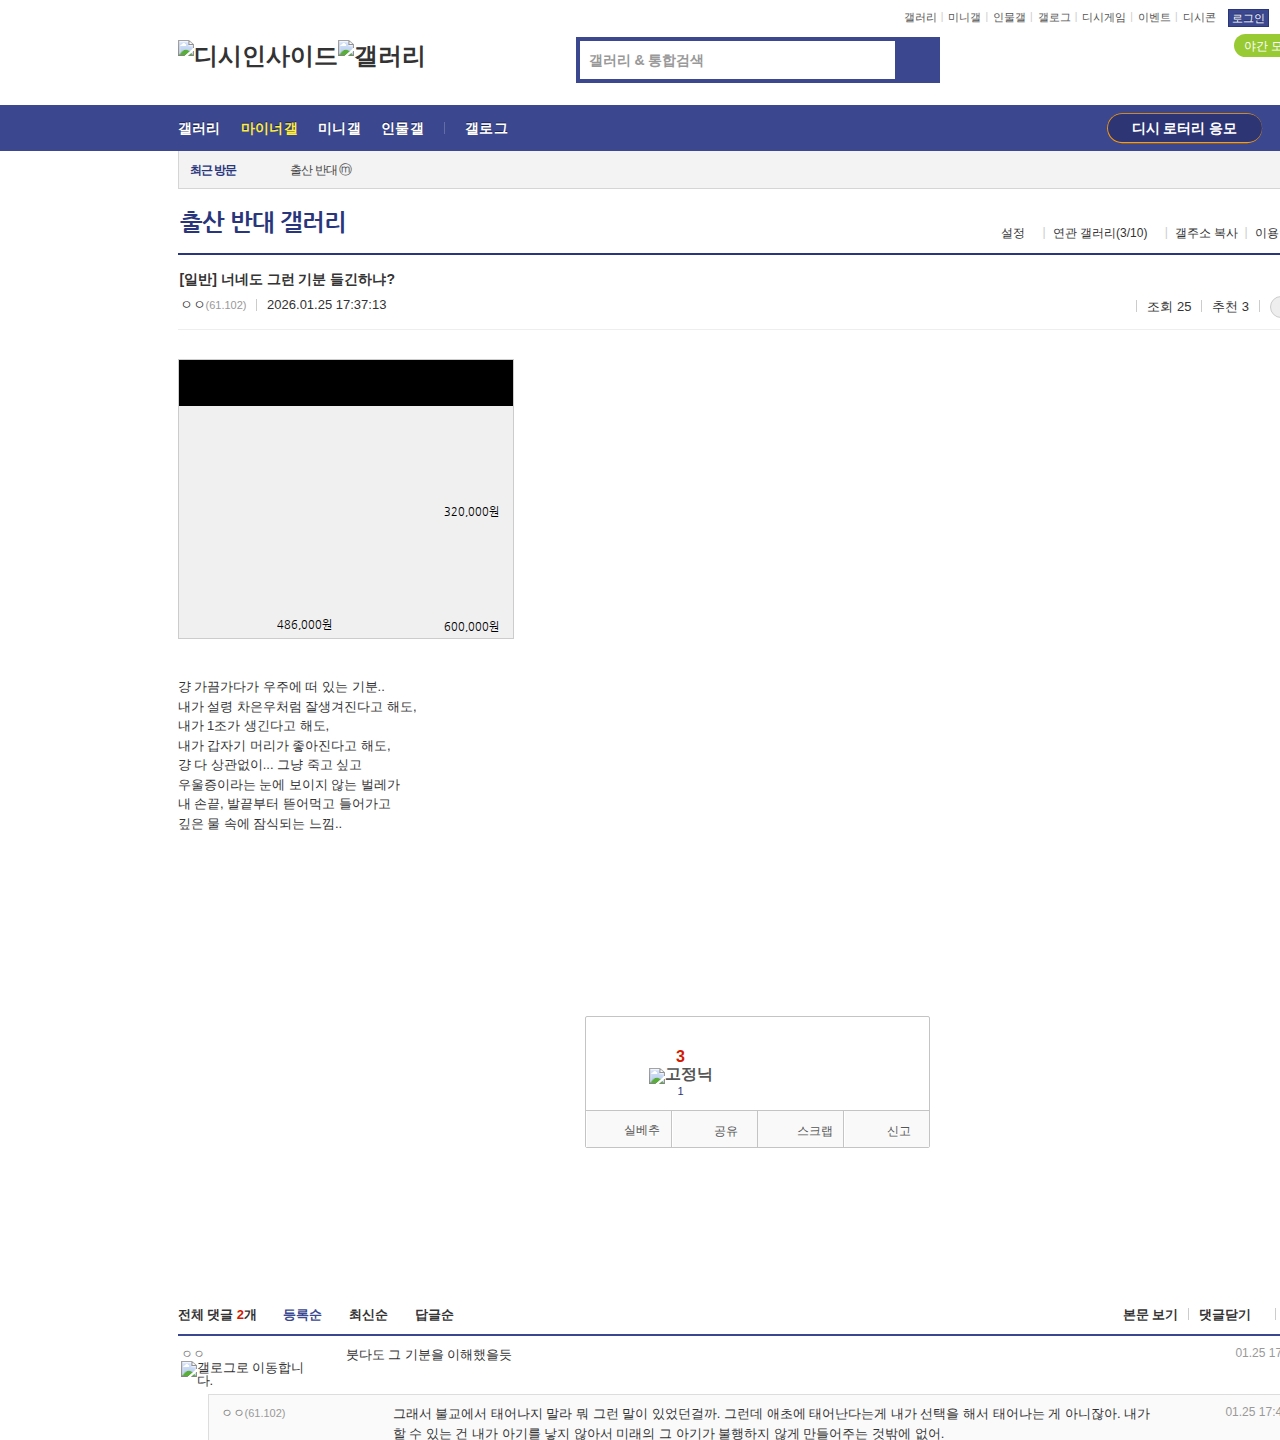Click the post date 2026.01.25 17:37:13

pos(327,305)
